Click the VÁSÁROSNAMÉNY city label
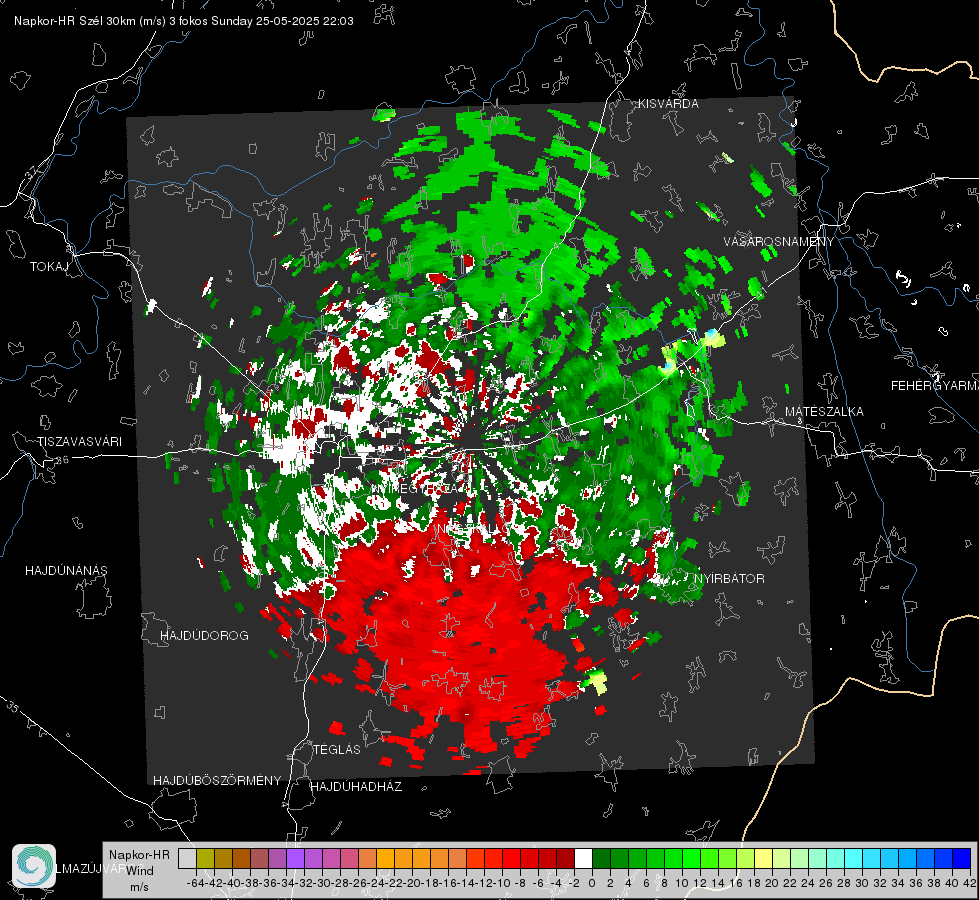The width and height of the screenshot is (979, 900). point(779,241)
